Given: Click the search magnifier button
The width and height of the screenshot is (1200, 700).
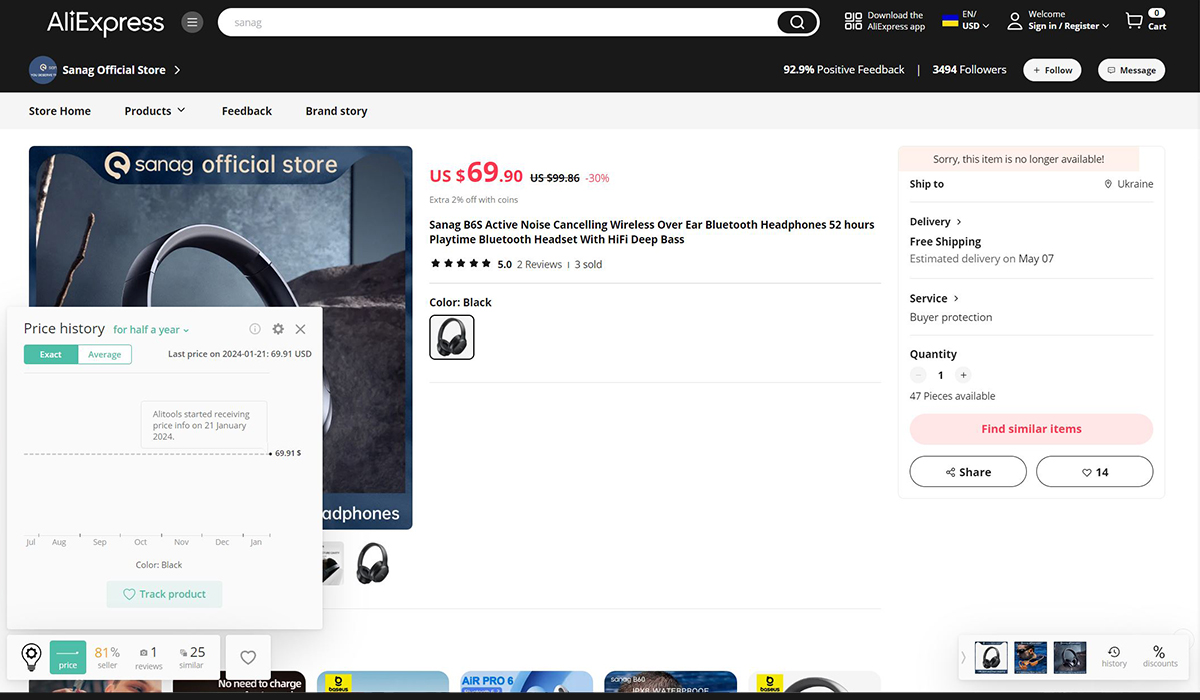Looking at the screenshot, I should (797, 22).
